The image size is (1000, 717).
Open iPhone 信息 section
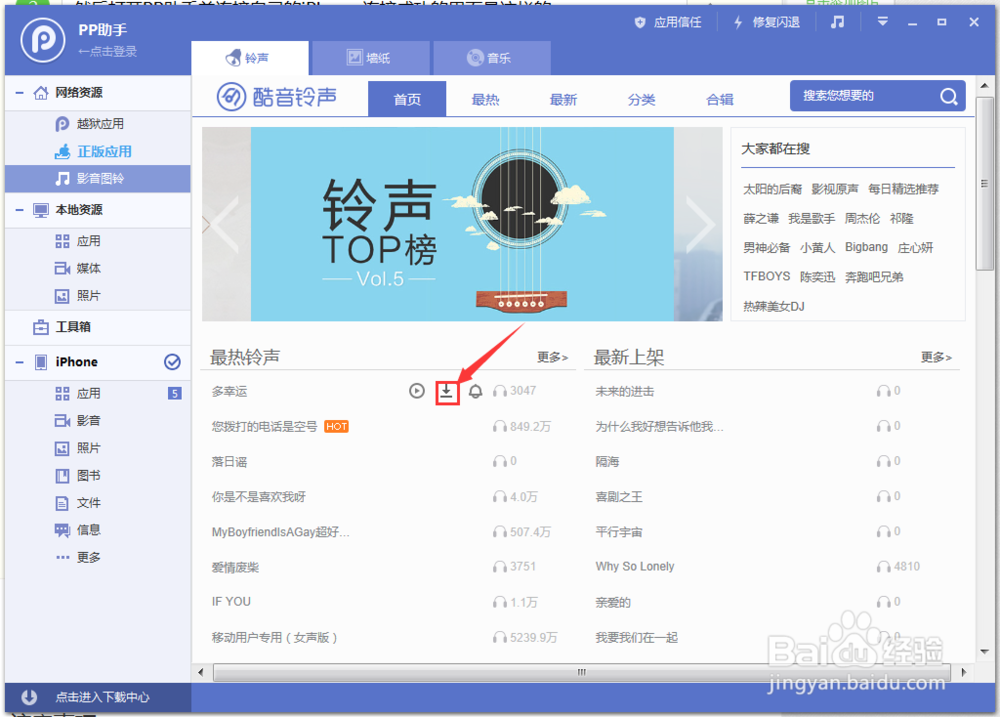click(98, 530)
